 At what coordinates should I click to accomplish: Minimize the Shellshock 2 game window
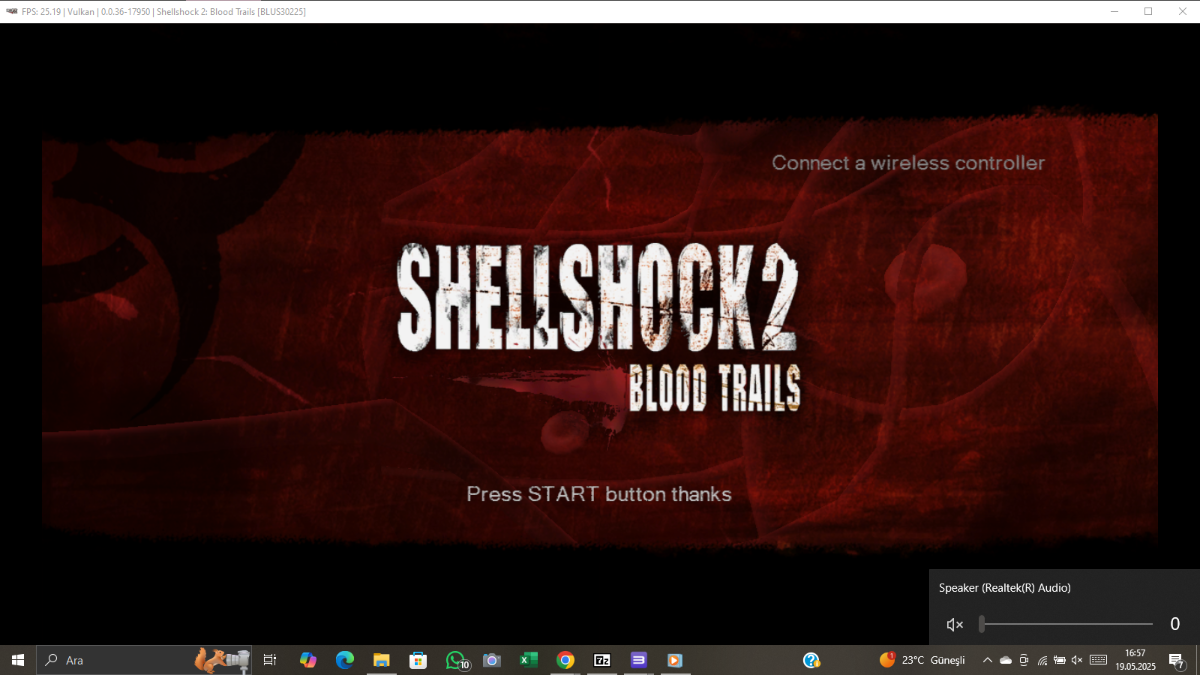point(1115,11)
